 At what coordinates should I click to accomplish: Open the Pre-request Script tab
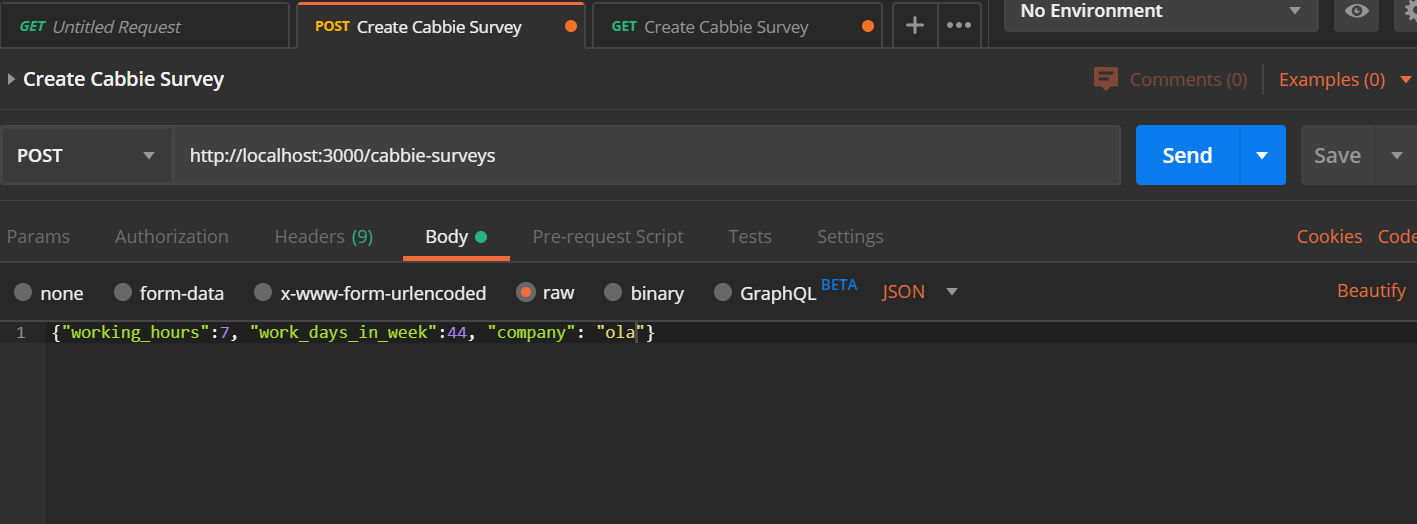coord(608,236)
